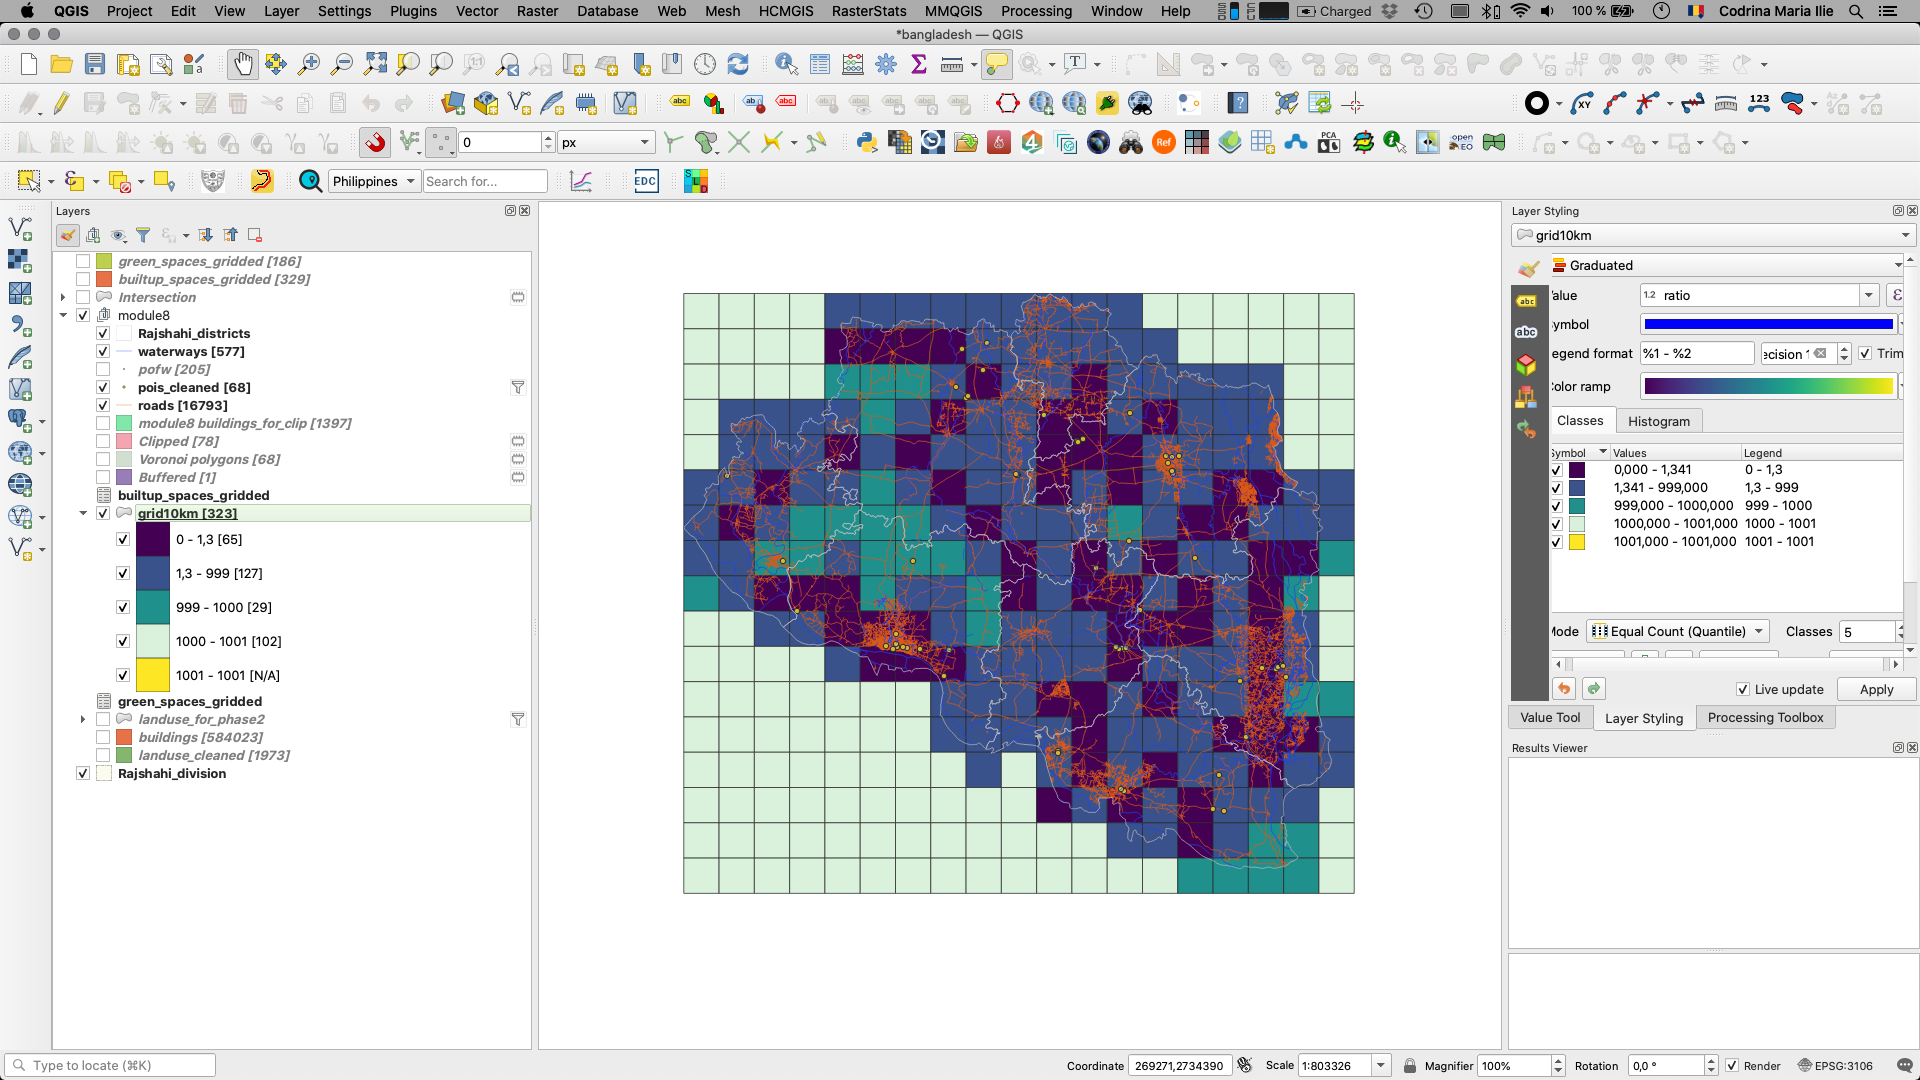Enable pofw [205] layer visibility
The width and height of the screenshot is (1920, 1080).
(x=103, y=370)
